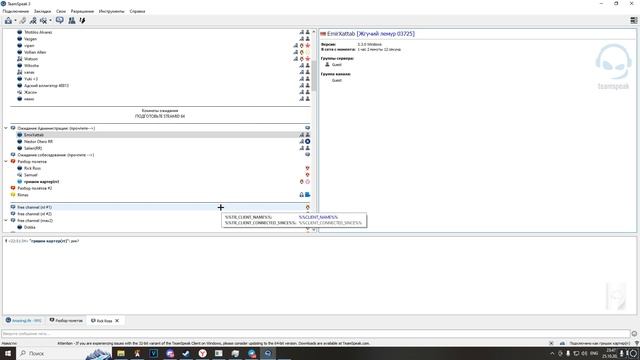Select user Yuki <3
The width and height of the screenshot is (640, 360).
click(31, 79)
